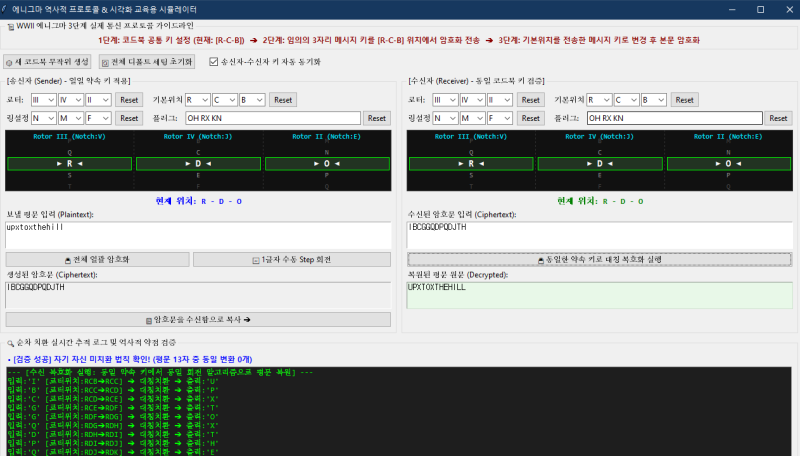Reset the receiver rotor selection

point(531,100)
